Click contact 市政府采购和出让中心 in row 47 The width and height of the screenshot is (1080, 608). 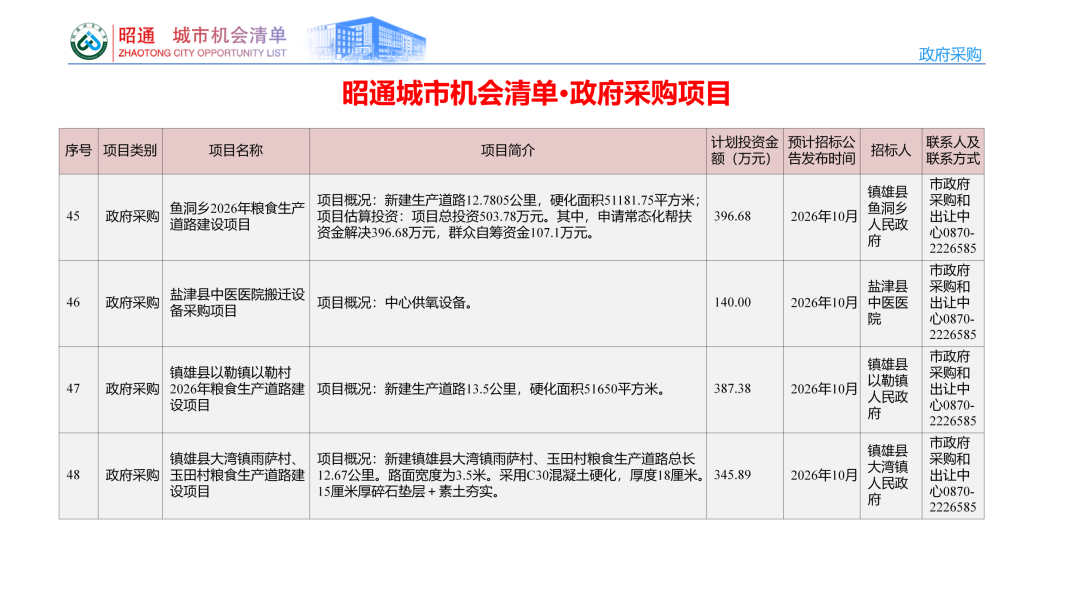click(953, 388)
